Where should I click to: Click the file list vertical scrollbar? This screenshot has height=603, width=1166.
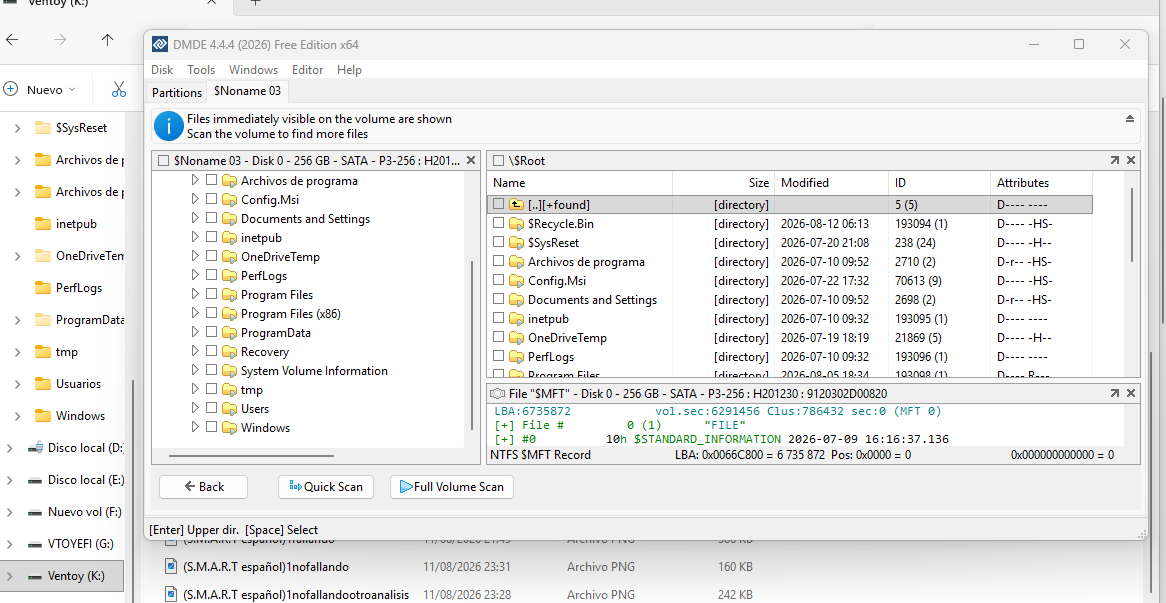coord(1133,225)
